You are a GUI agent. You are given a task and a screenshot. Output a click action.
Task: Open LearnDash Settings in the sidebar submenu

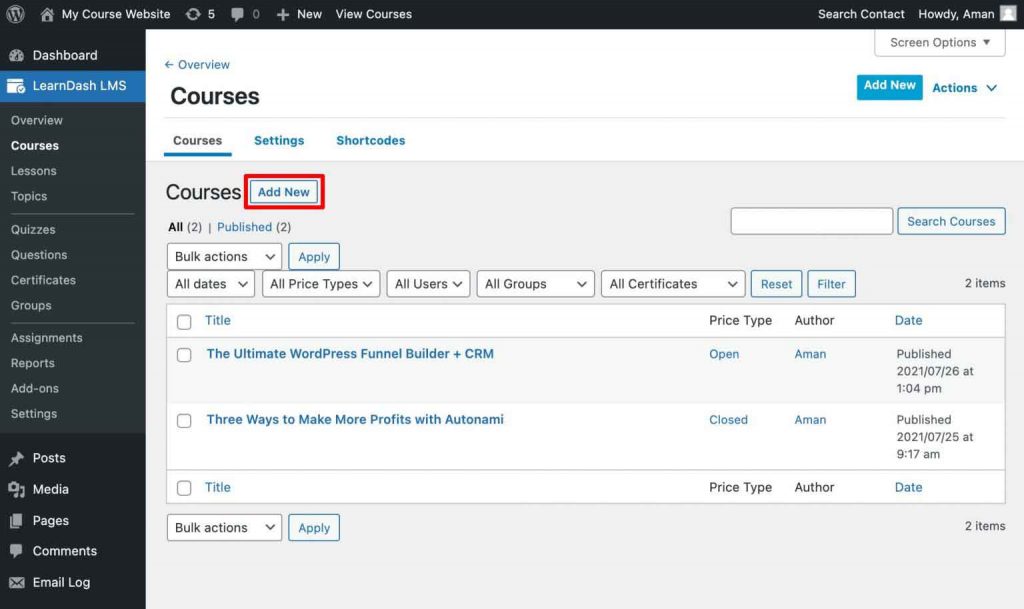pyautogui.click(x=34, y=414)
